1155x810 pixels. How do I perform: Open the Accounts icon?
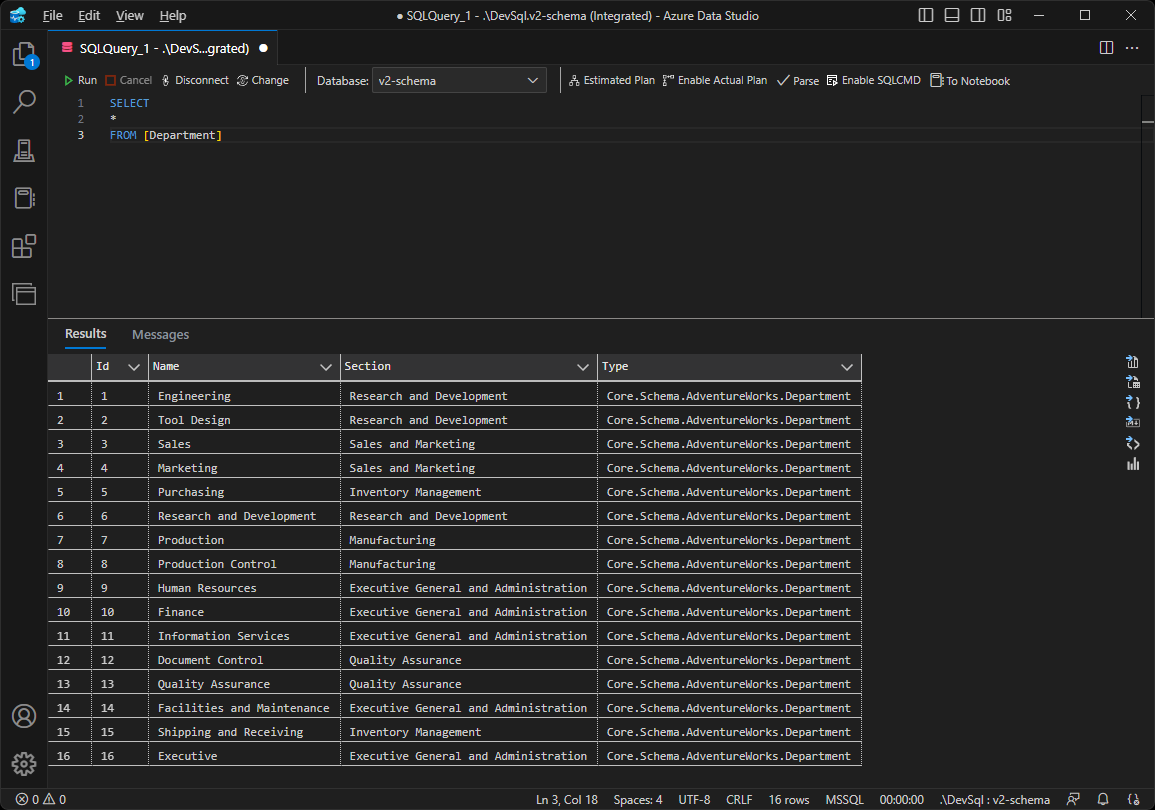tap(24, 716)
